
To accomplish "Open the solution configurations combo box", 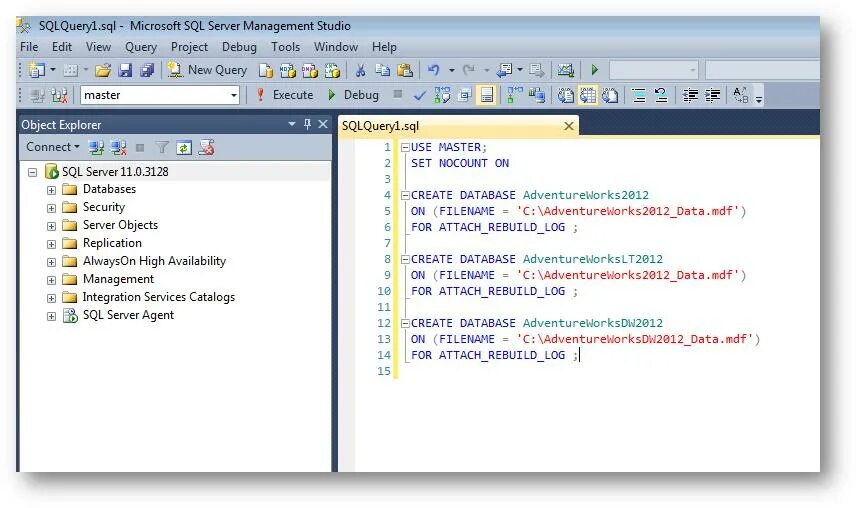I will point(653,70).
